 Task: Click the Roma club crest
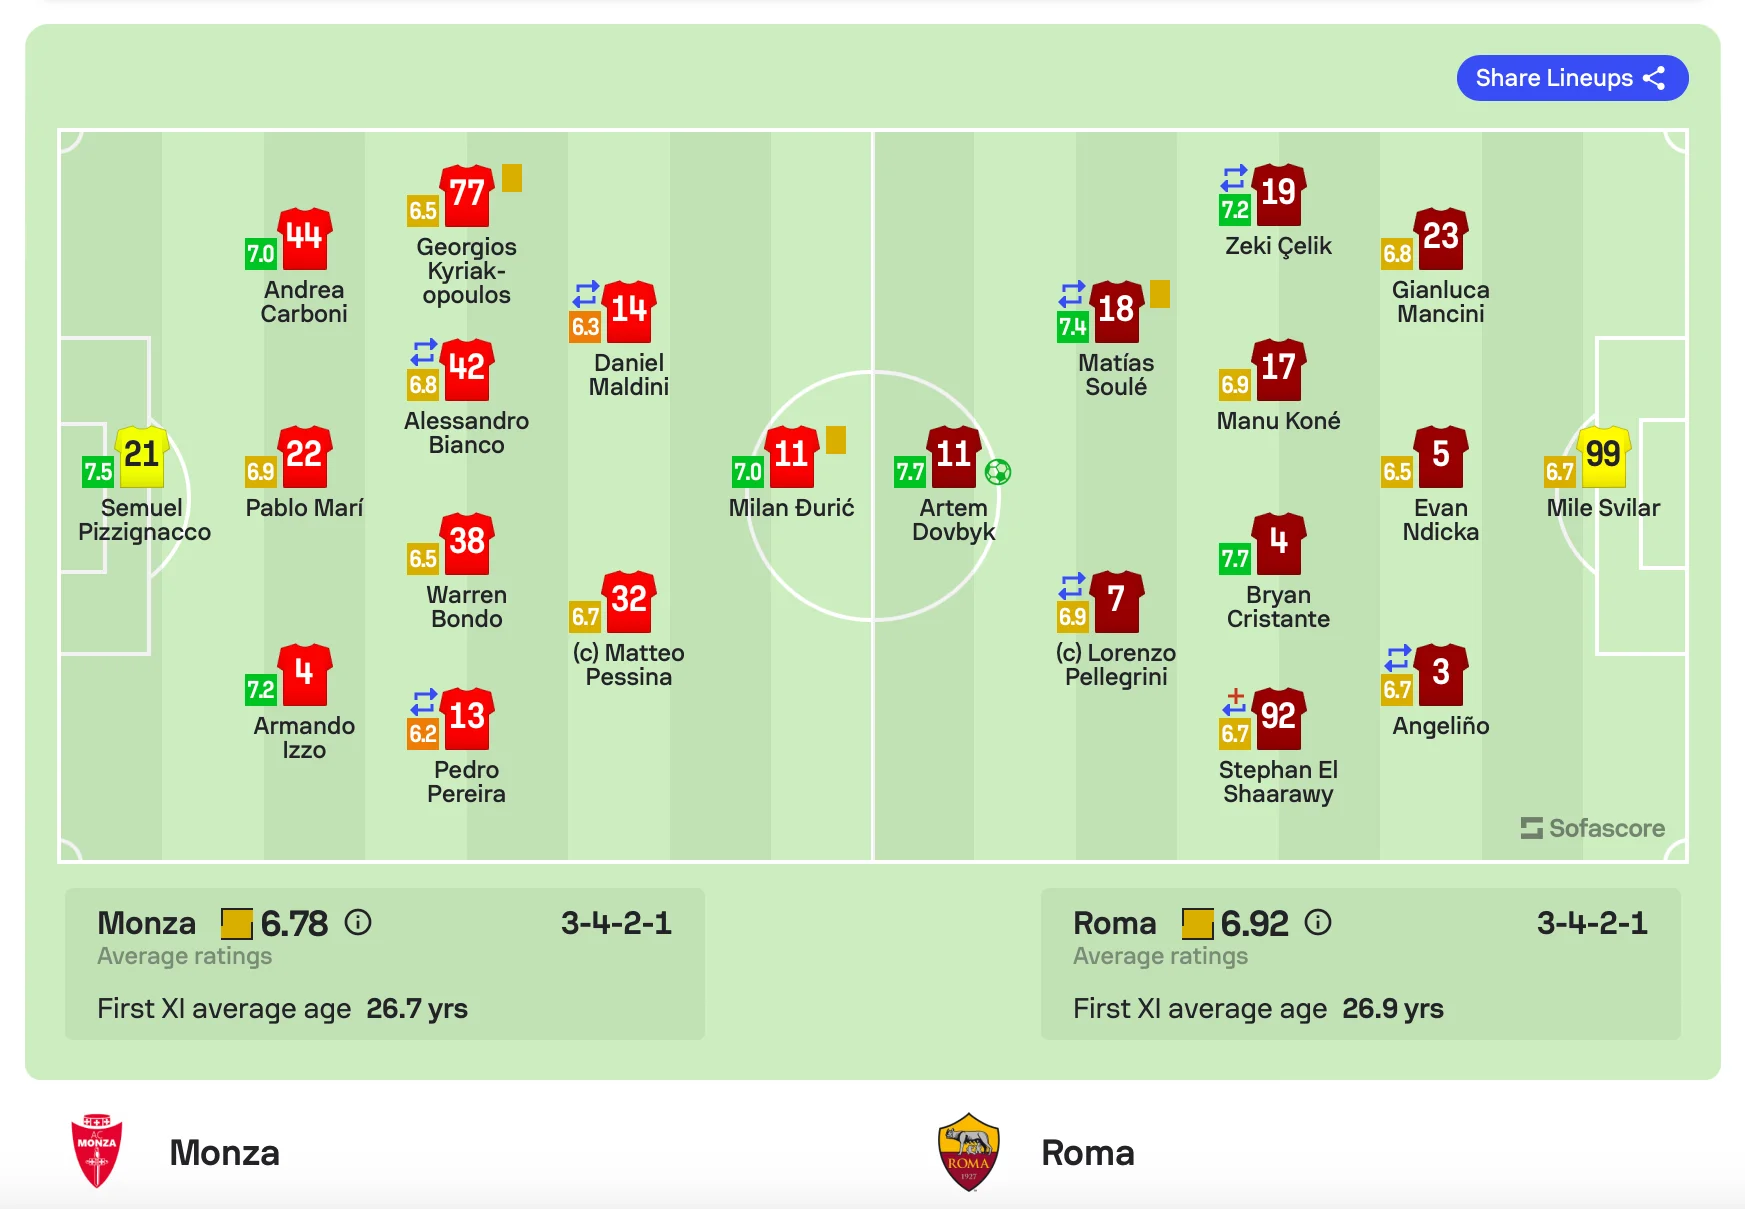[x=968, y=1152]
